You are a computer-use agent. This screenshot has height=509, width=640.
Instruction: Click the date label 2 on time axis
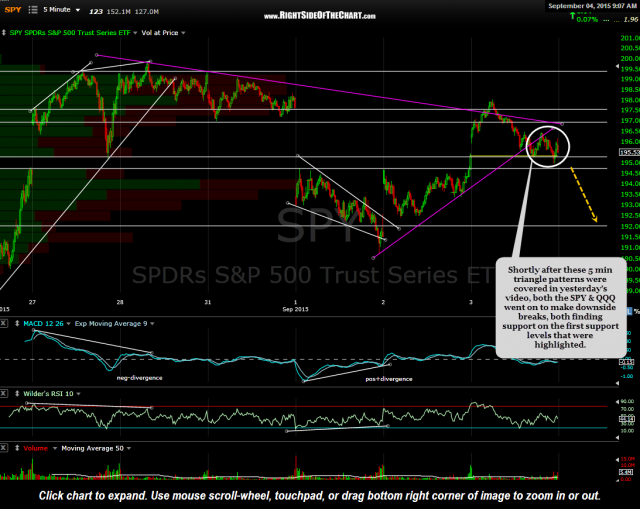(383, 302)
